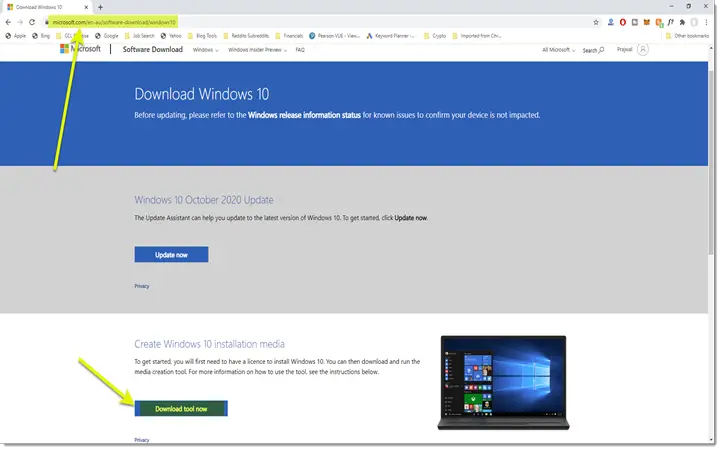Open the FAQ page
The height and width of the screenshot is (450, 720).
(300, 50)
